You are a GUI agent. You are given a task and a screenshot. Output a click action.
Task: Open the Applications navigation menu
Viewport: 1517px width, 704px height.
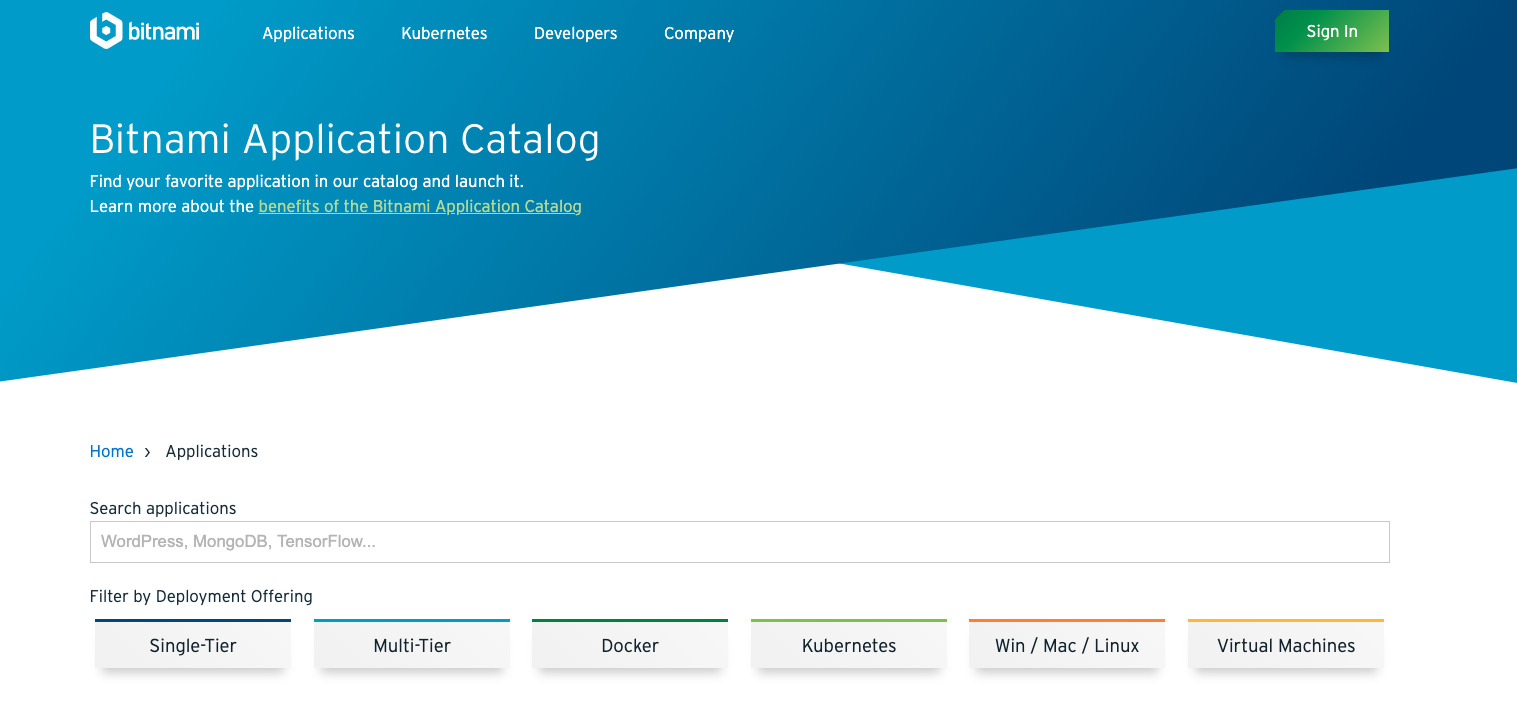tap(308, 33)
